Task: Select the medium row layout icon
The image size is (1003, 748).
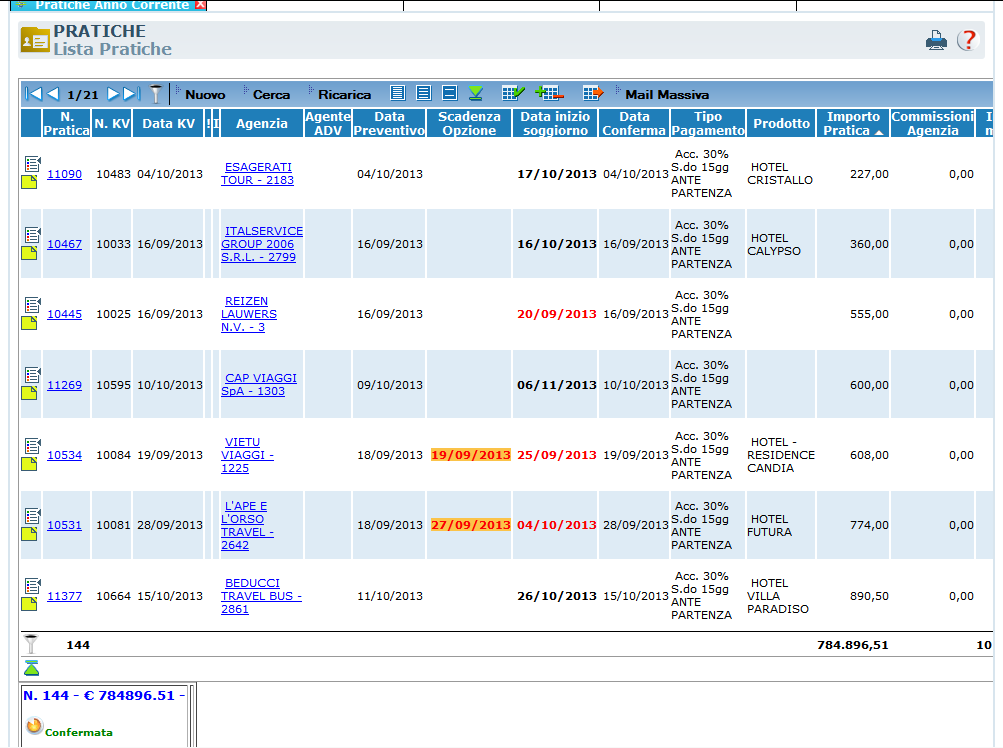Action: pos(423,93)
